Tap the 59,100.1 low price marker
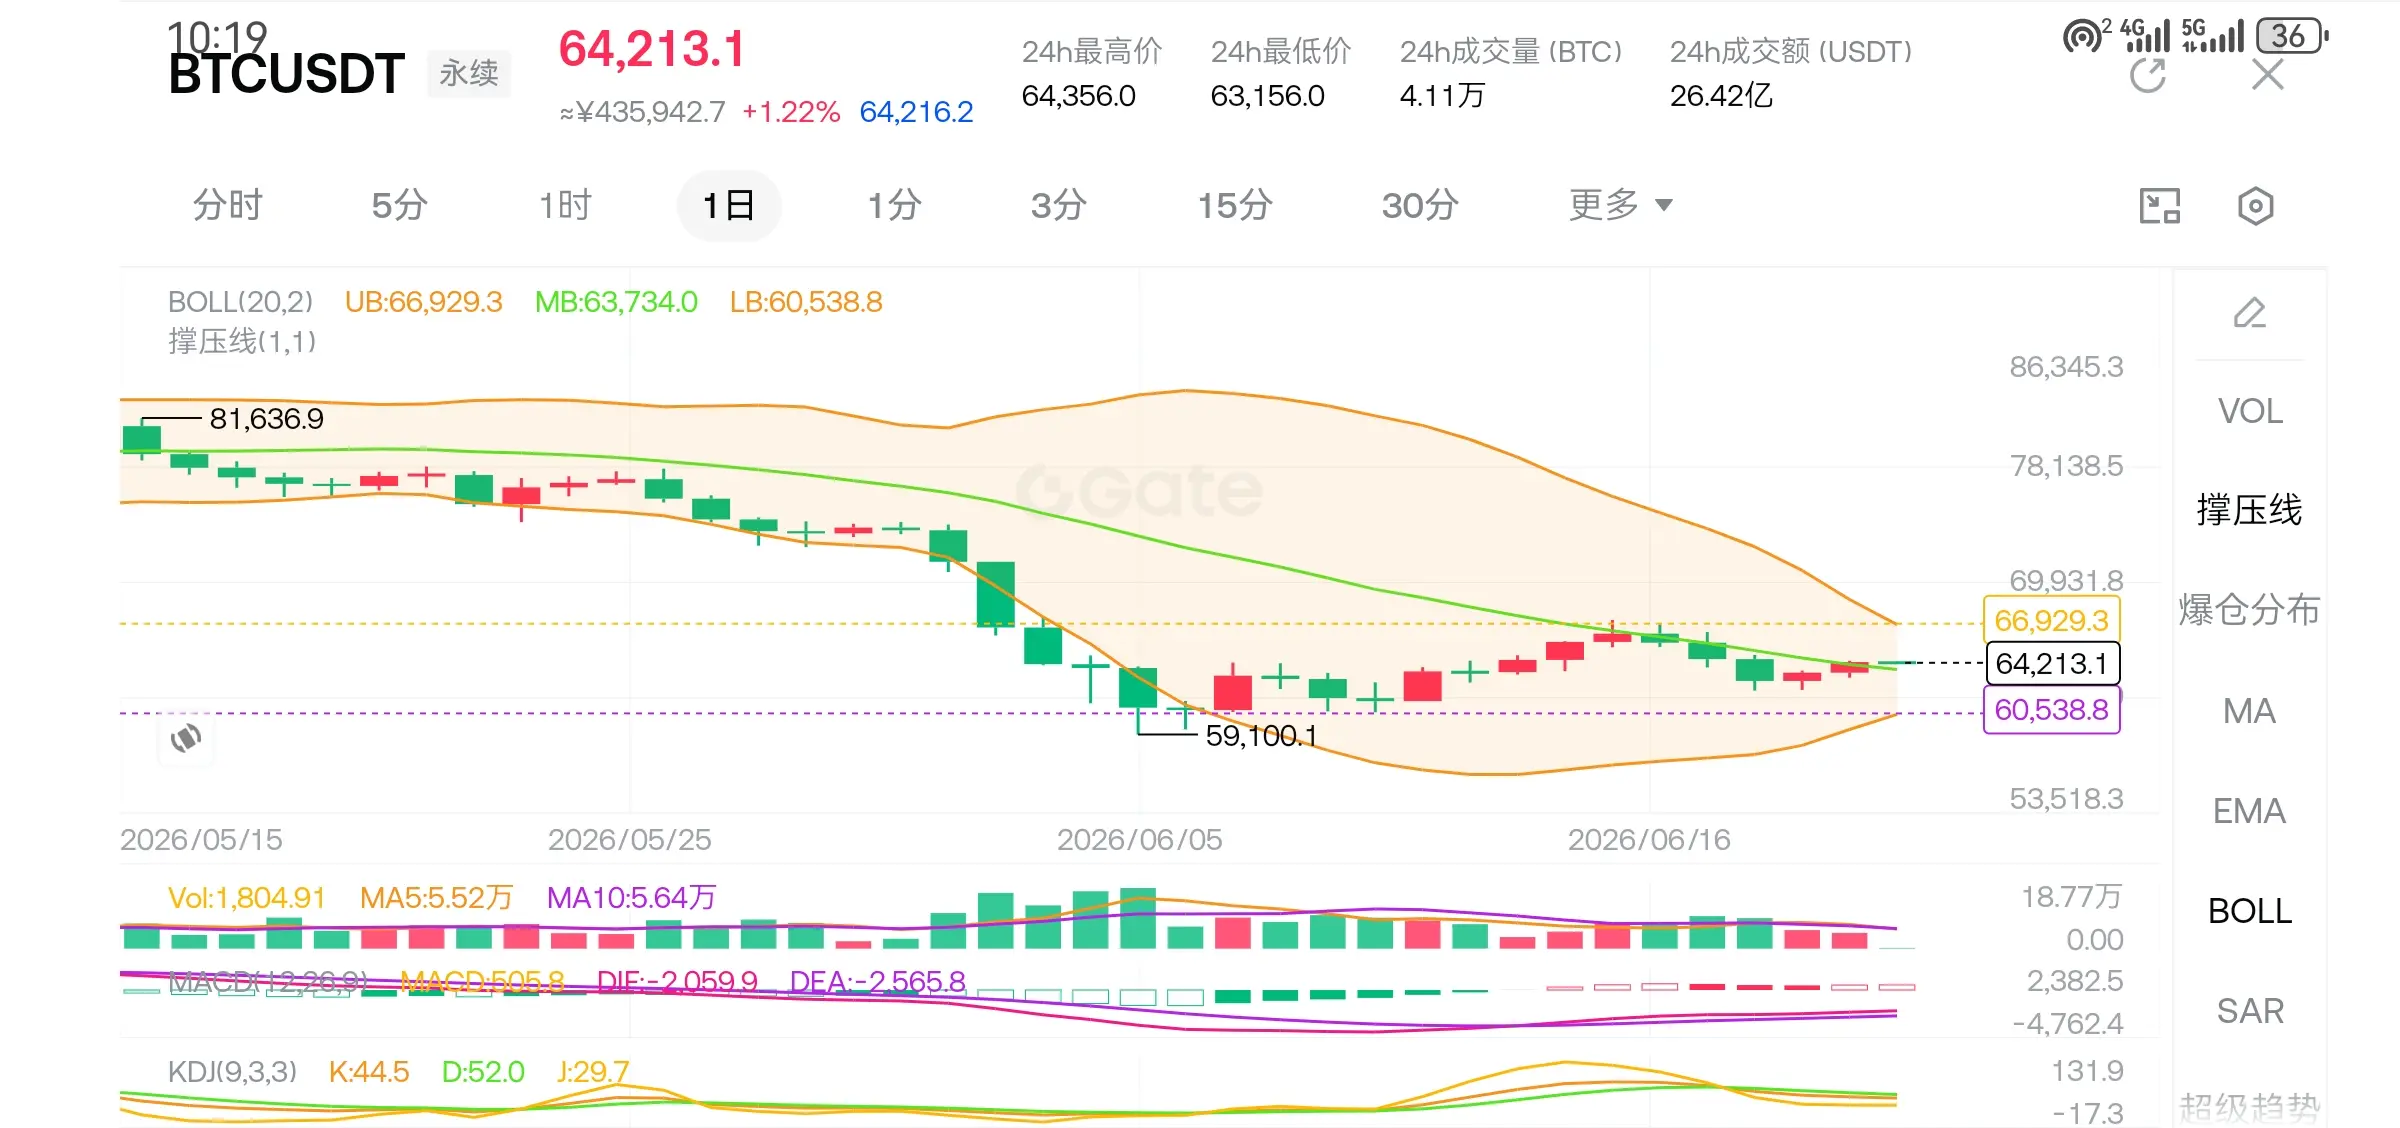2400x1128 pixels. 1261,736
